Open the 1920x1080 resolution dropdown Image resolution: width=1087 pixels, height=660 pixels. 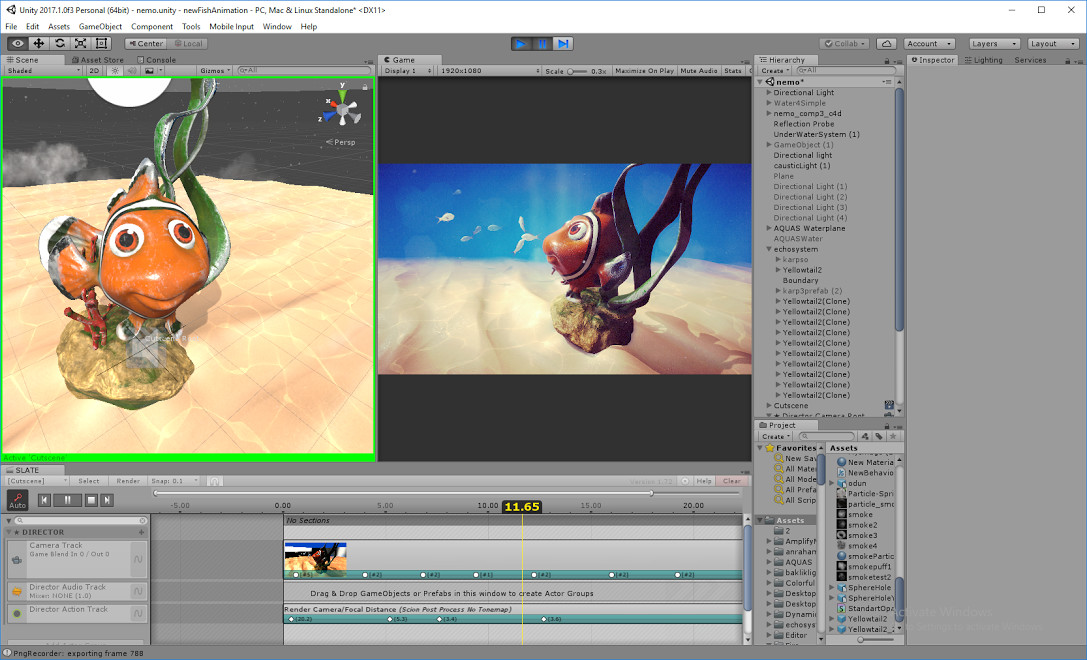click(x=489, y=71)
